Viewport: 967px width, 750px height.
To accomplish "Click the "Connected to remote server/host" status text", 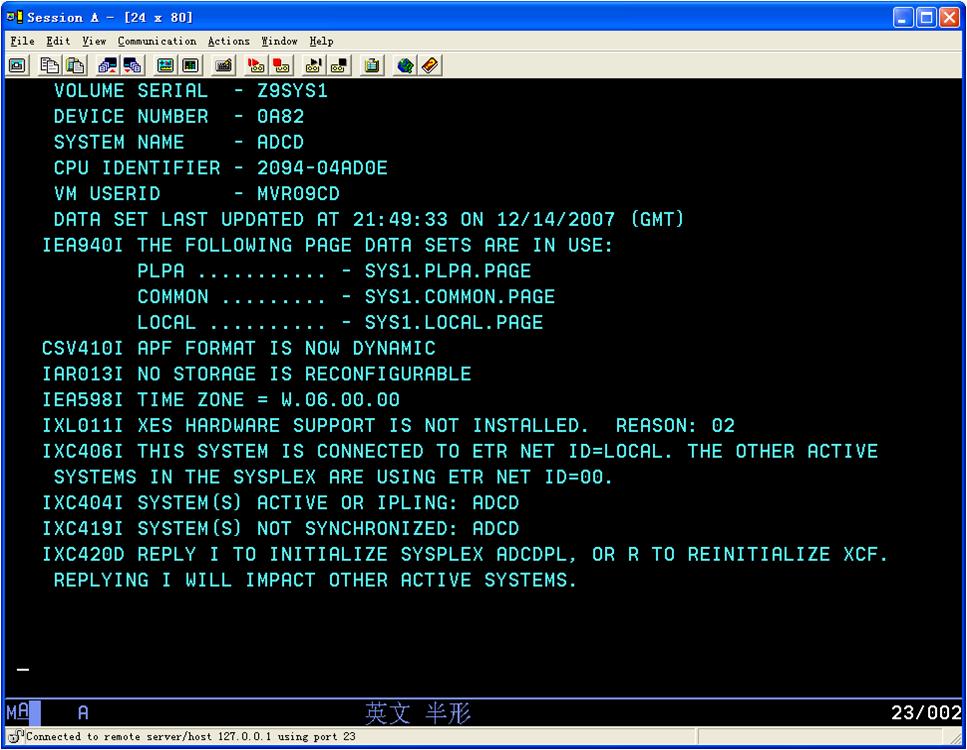I will (x=191, y=736).
